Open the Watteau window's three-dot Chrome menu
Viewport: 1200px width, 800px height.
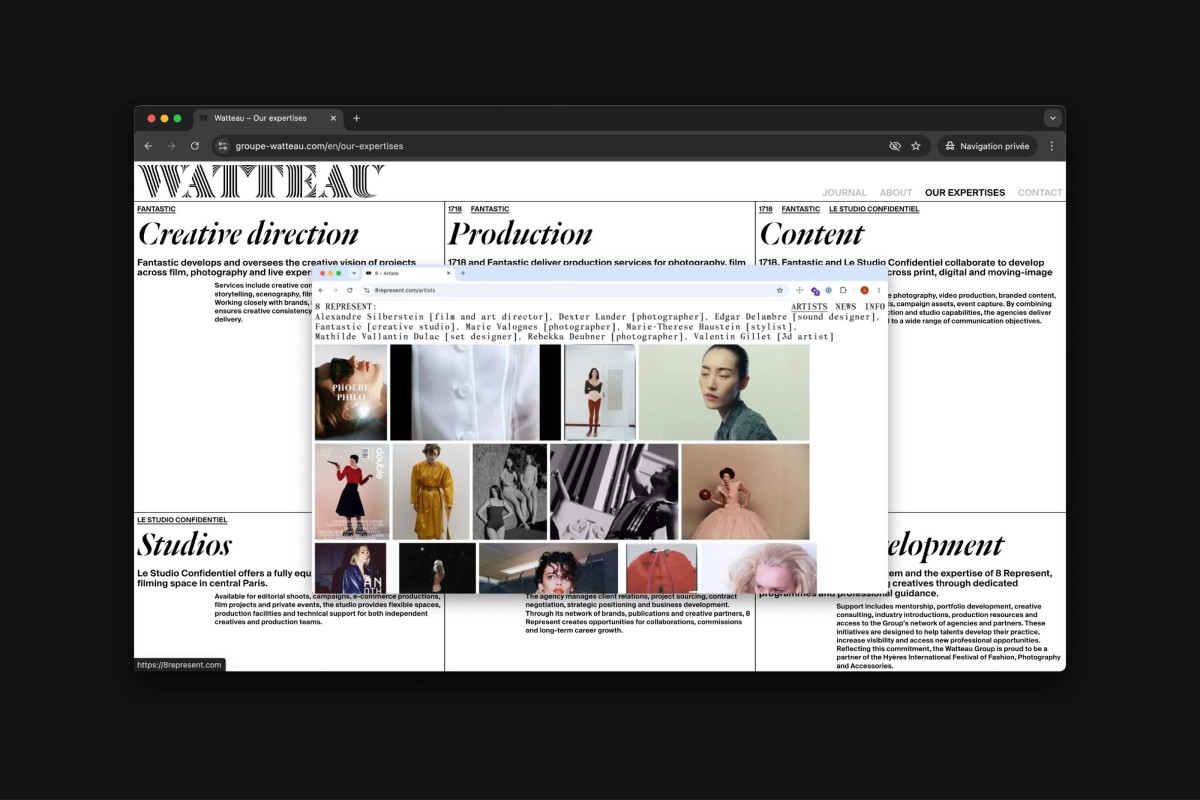[x=1051, y=146]
